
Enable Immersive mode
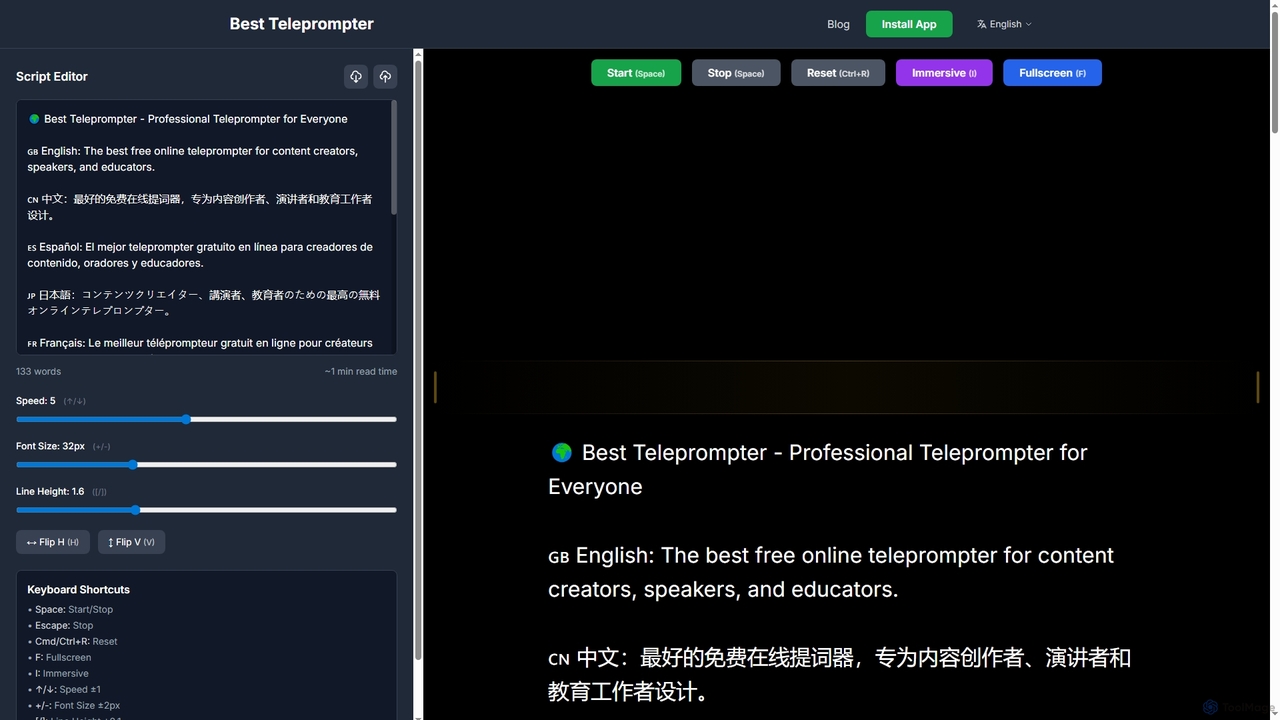click(944, 73)
